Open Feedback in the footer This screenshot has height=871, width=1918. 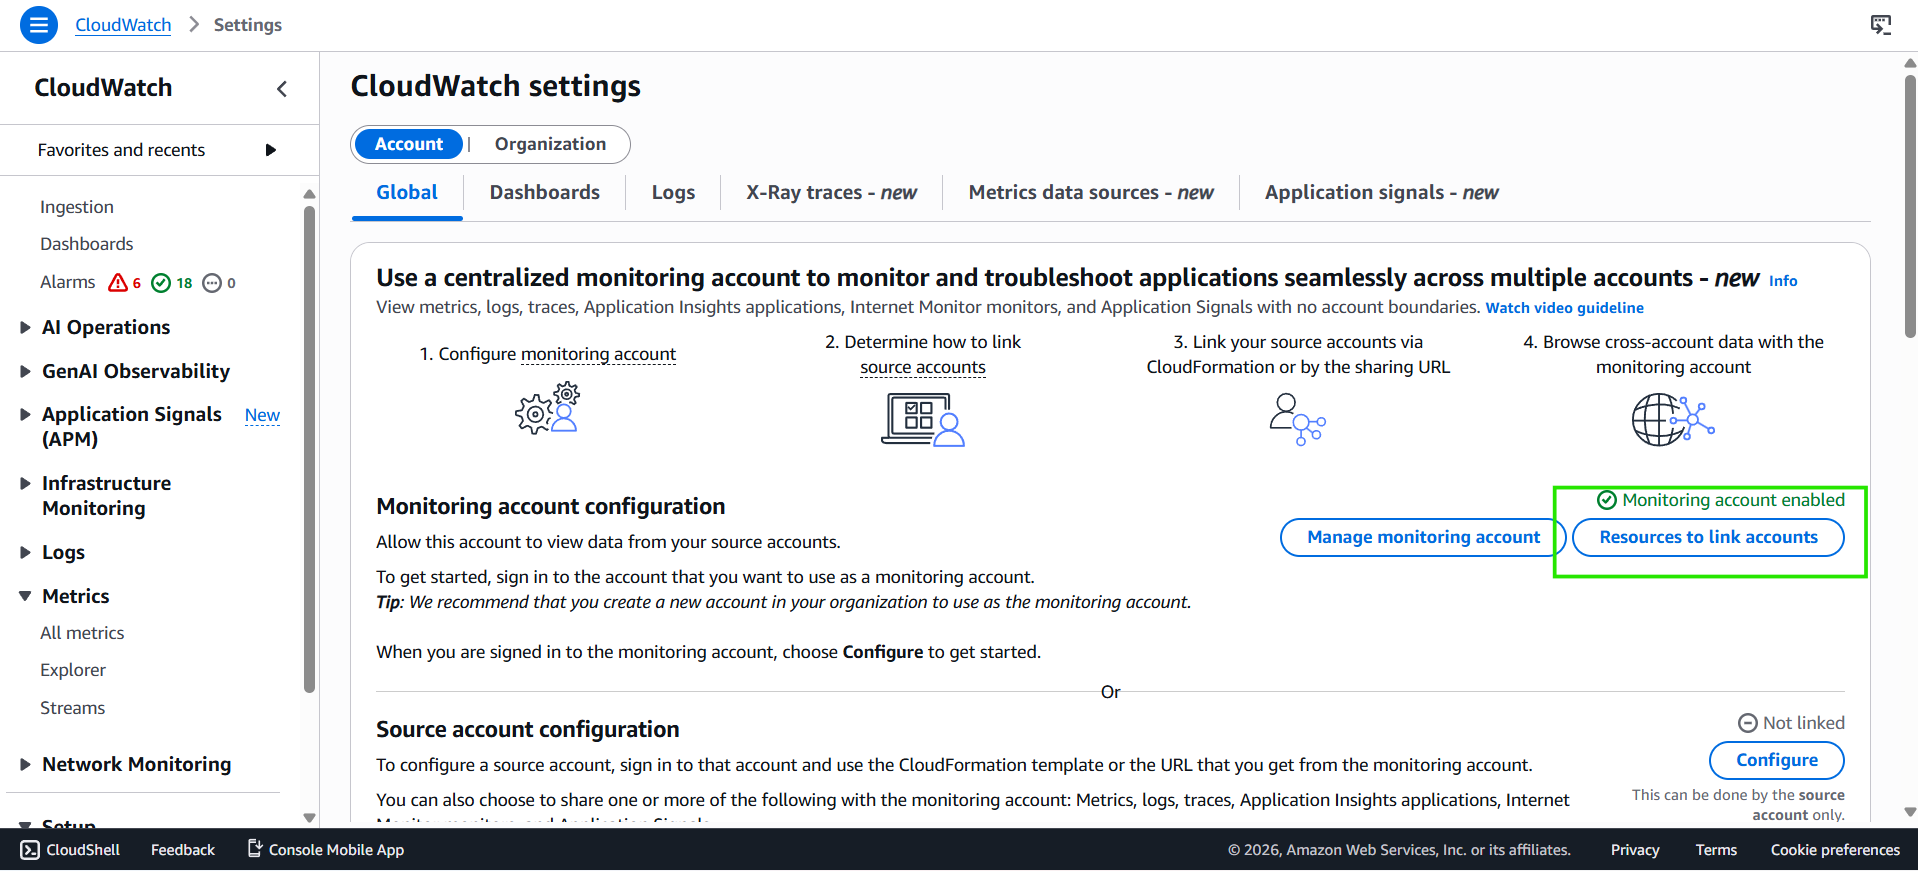(183, 850)
